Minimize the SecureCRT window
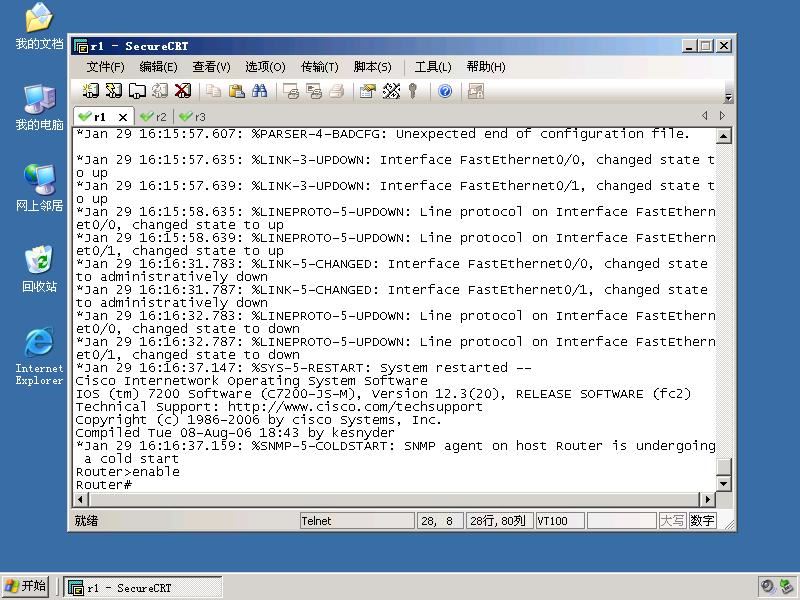The height and width of the screenshot is (600, 800). [x=689, y=46]
